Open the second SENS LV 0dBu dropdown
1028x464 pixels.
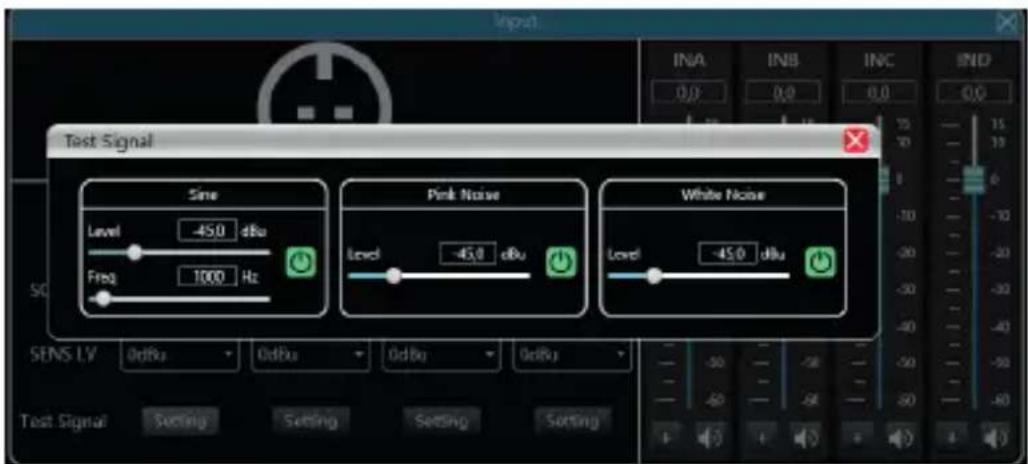click(x=310, y=355)
